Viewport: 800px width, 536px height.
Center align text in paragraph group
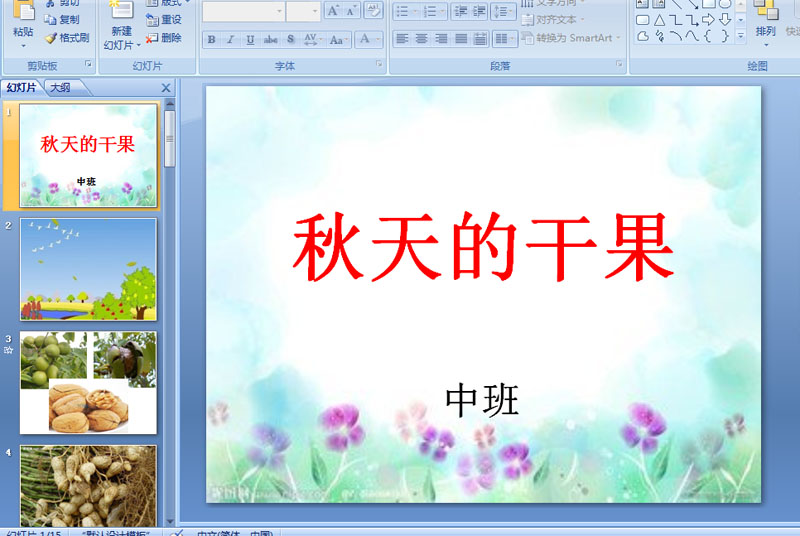(421, 39)
